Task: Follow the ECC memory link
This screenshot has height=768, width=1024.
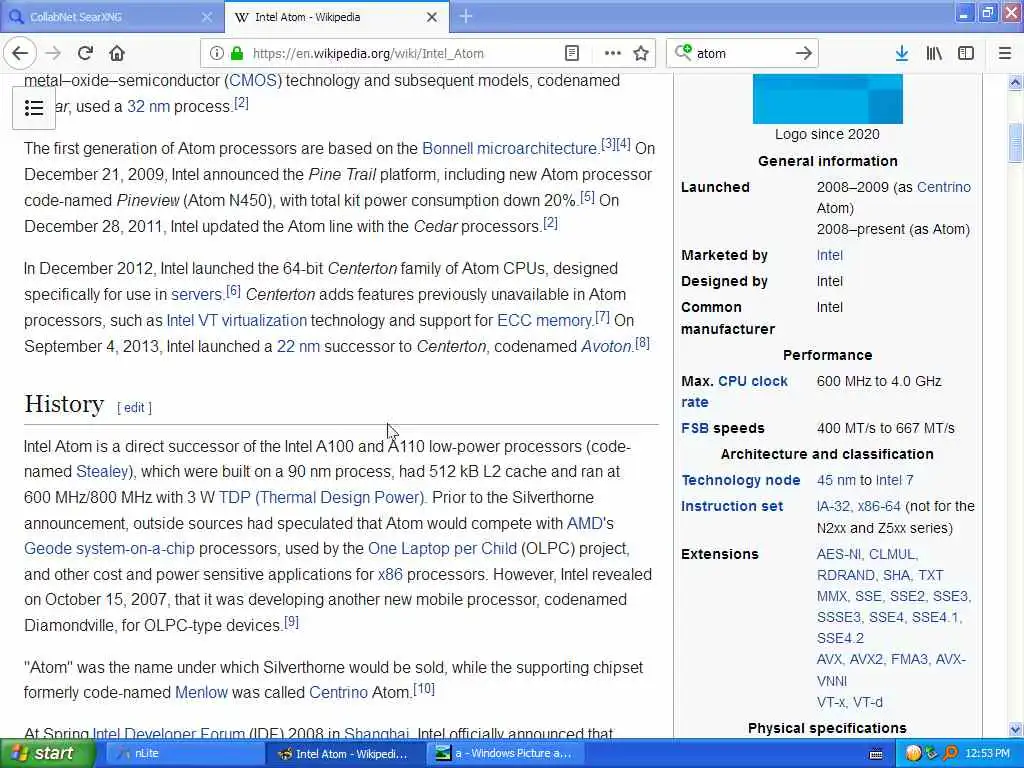Action: [544, 321]
